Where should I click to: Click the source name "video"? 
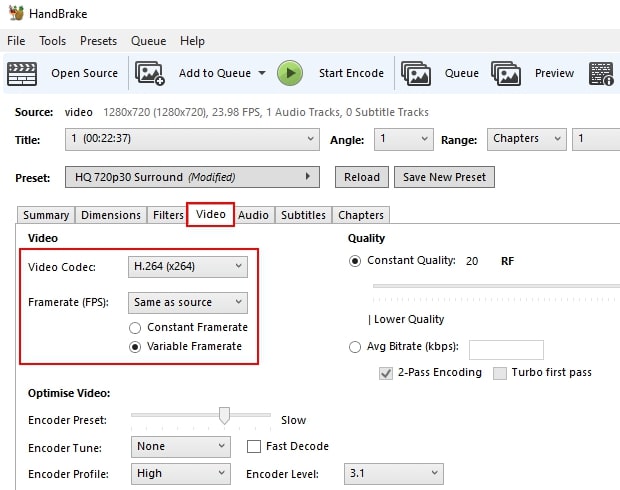pos(79,112)
